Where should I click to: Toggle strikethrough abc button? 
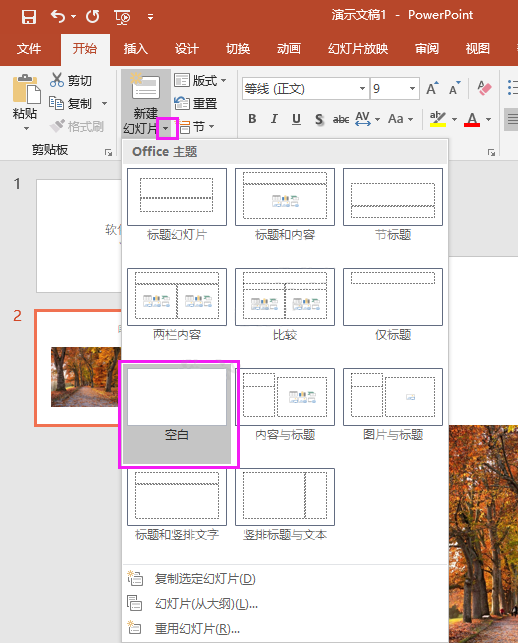pyautogui.click(x=340, y=119)
